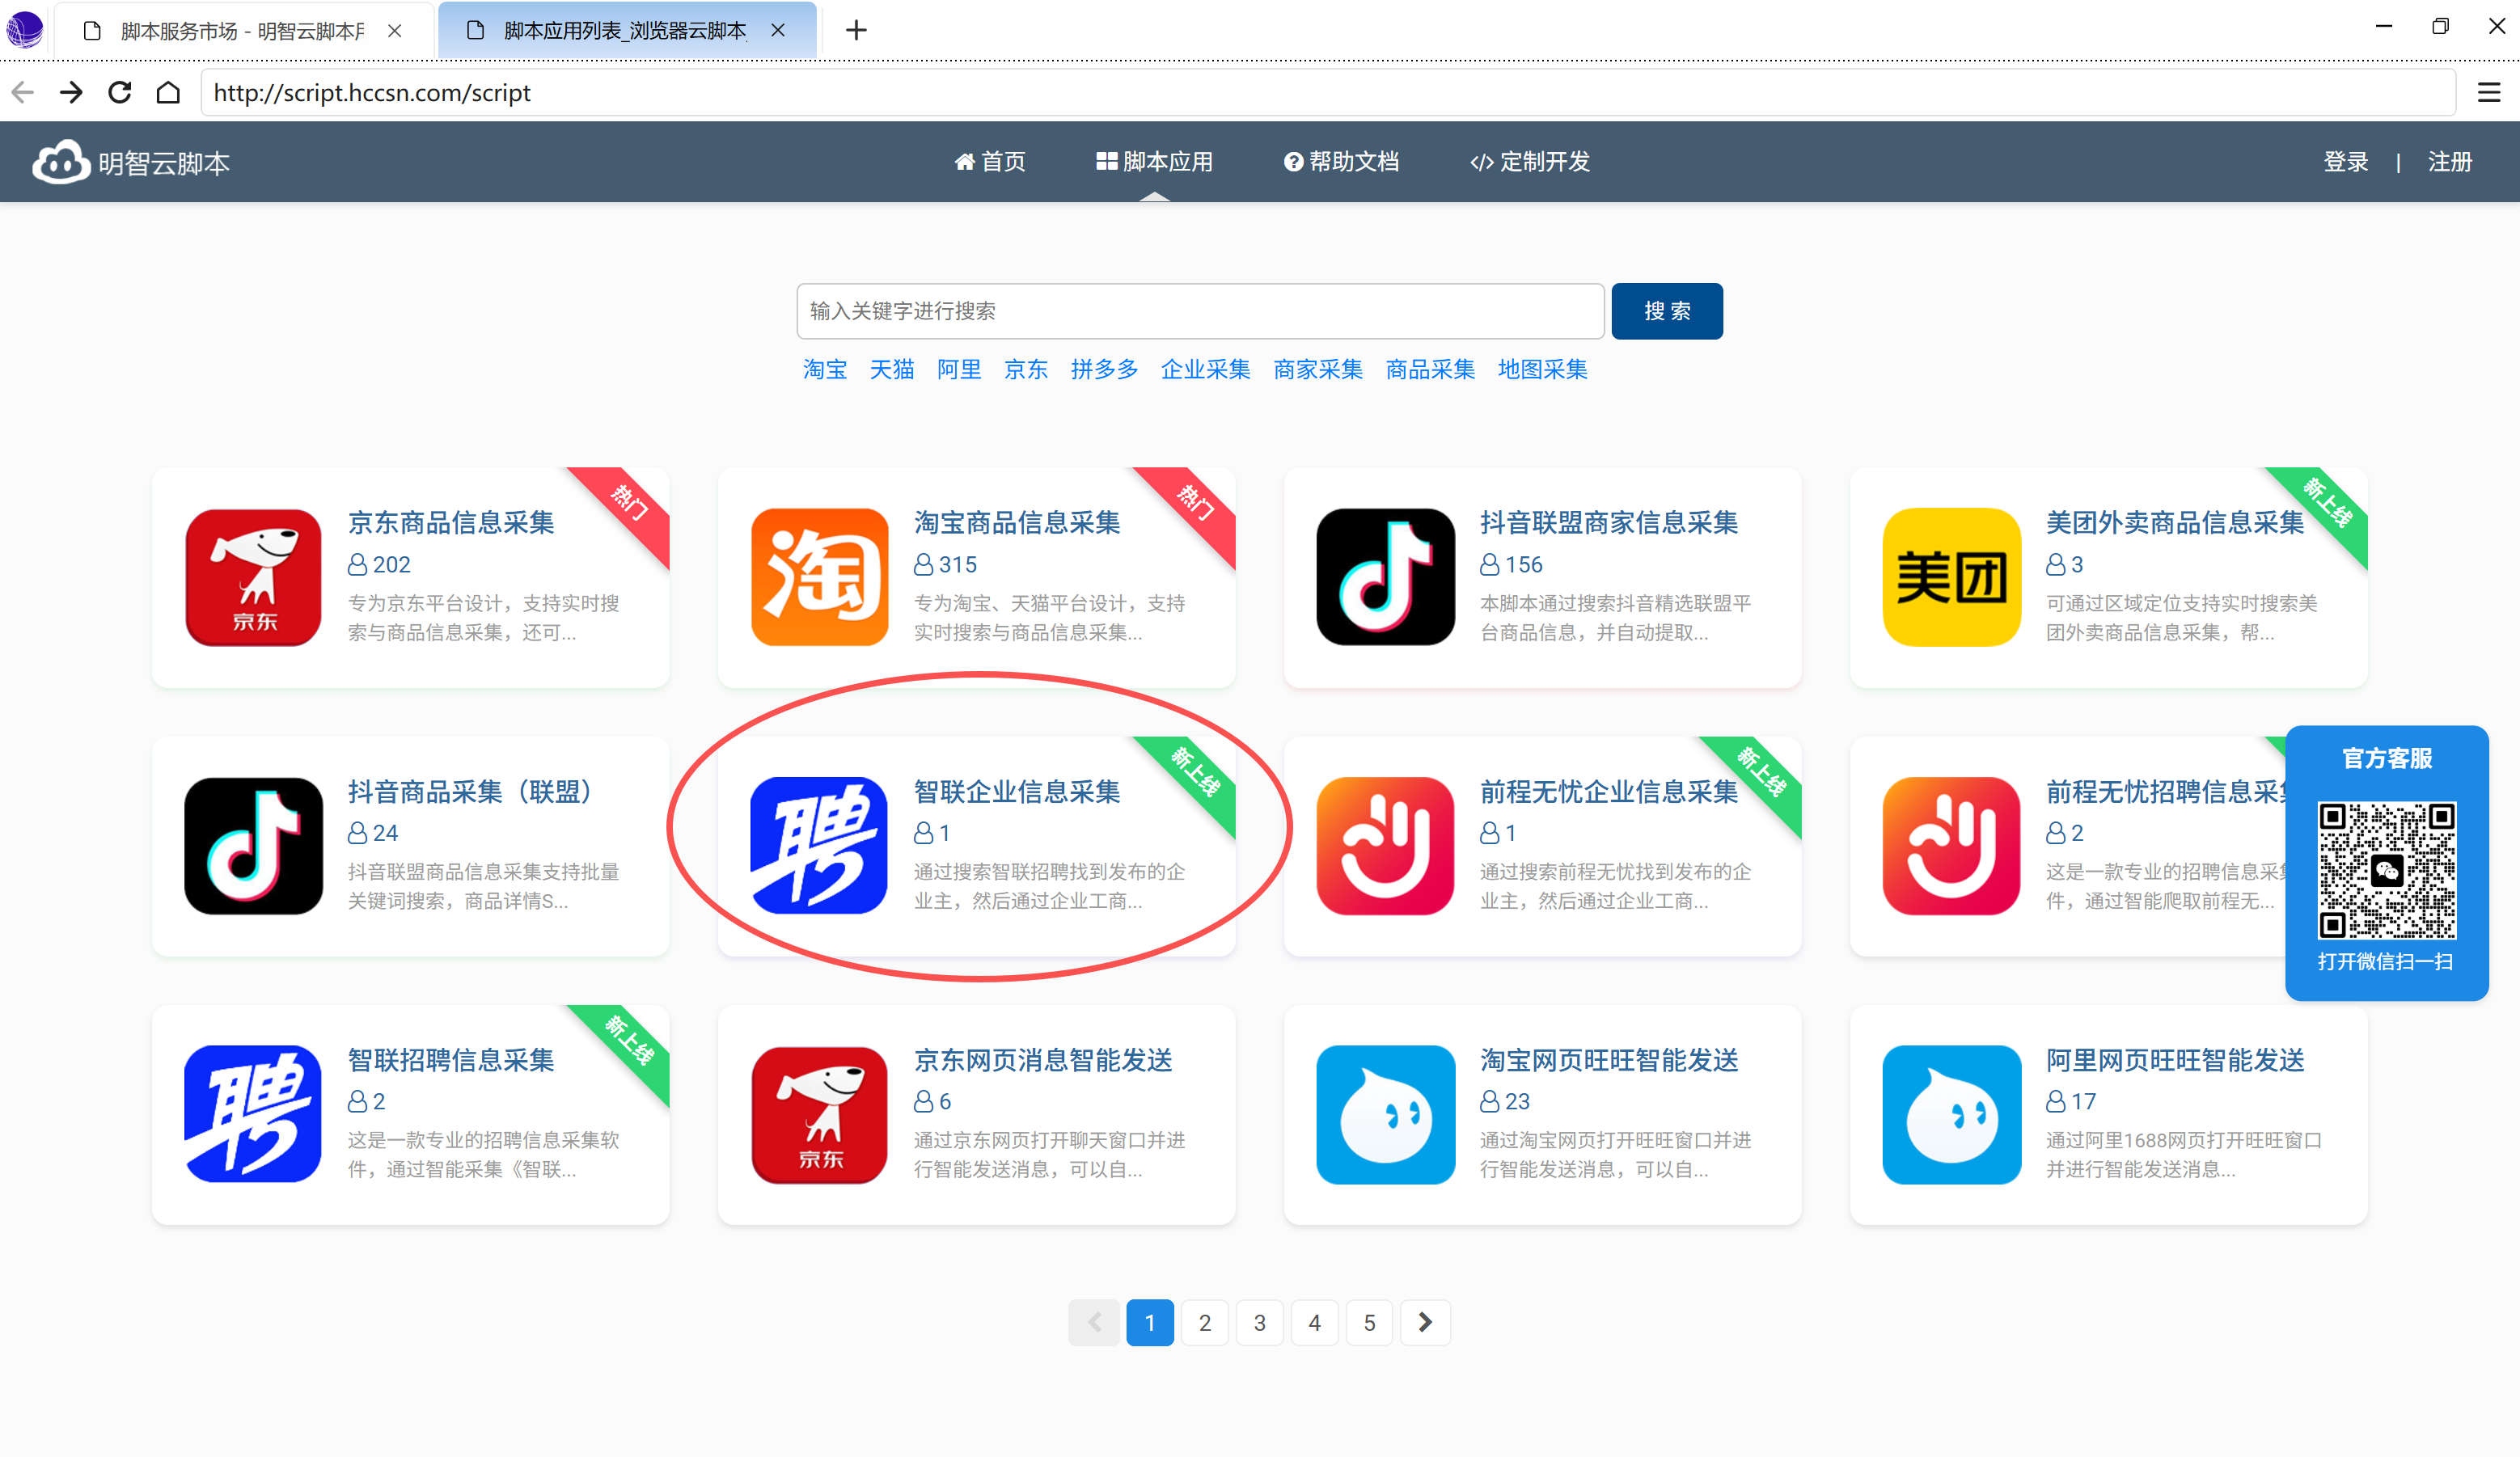The width and height of the screenshot is (2520, 1457).
Task: Open the 抖音联盟商家信息采集 TikTok icon
Action: [1385, 577]
